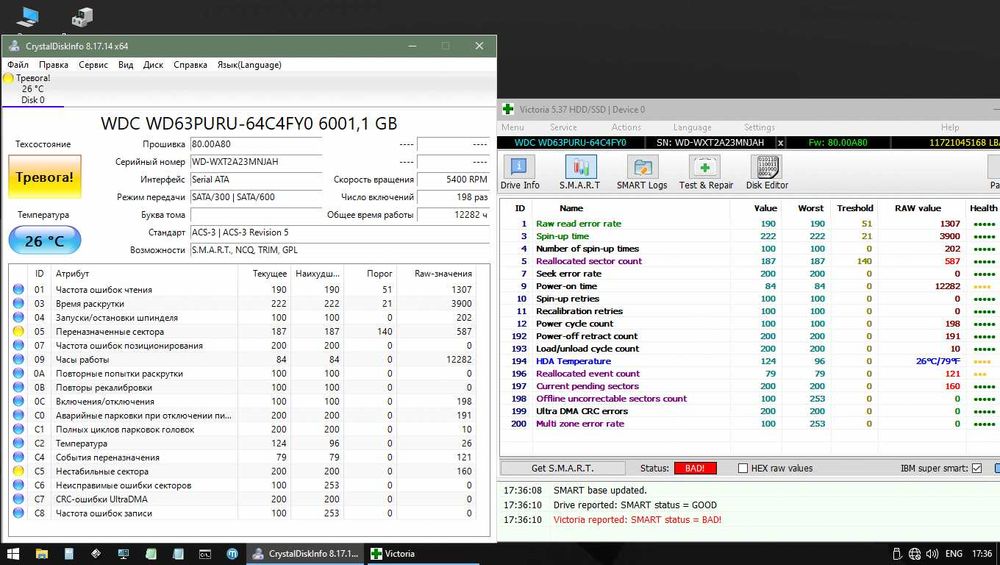Viewport: 1000px width, 565px height.
Task: Click the 'Drive reported: SMART status = GOOD' log line
Action: (x=635, y=504)
